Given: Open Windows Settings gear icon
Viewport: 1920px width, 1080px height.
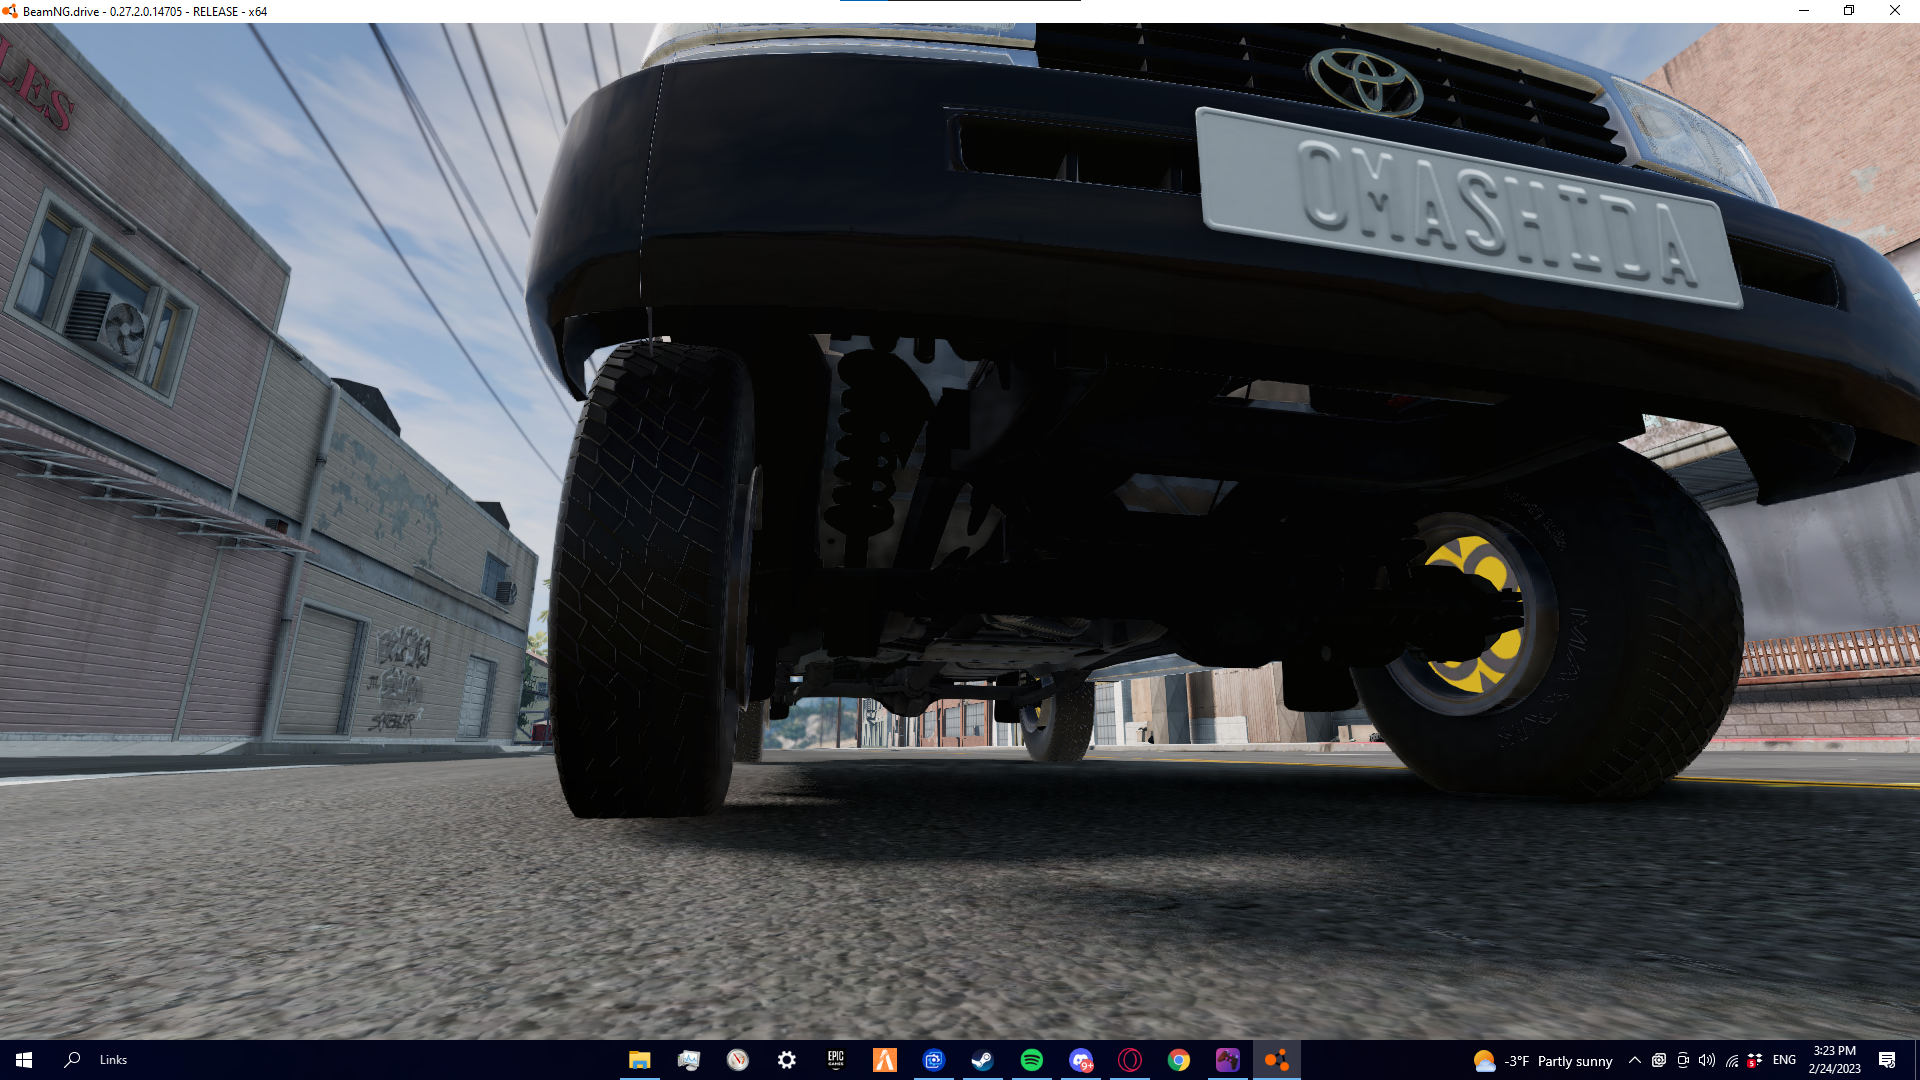Looking at the screenshot, I should (787, 1060).
